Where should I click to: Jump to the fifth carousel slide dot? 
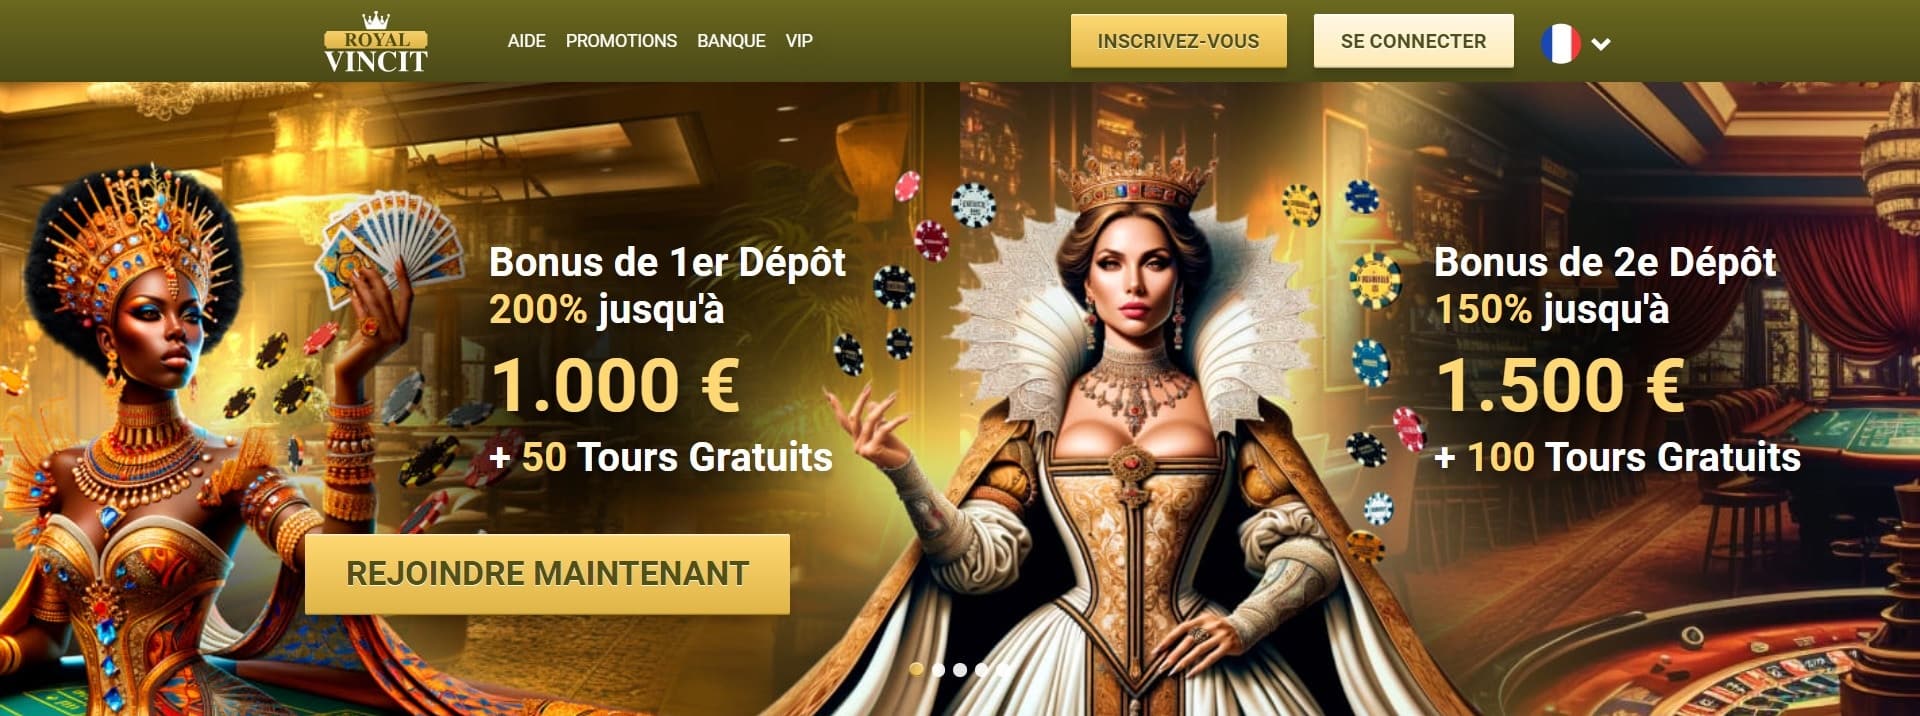[x=1003, y=670]
